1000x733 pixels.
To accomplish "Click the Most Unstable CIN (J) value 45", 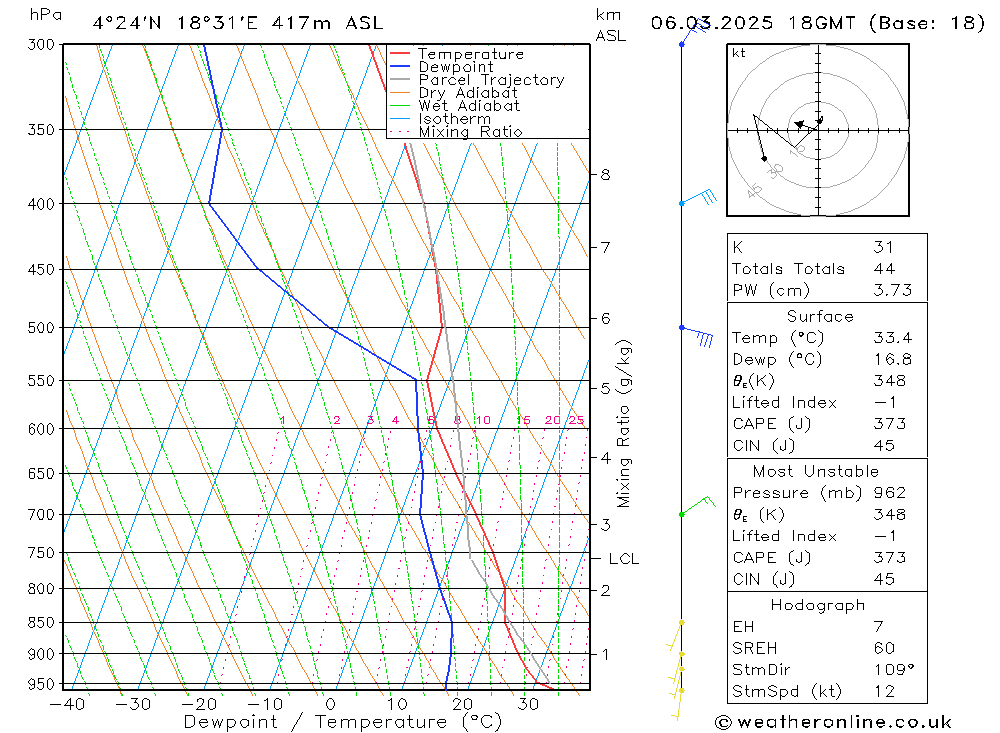I will 884,579.
